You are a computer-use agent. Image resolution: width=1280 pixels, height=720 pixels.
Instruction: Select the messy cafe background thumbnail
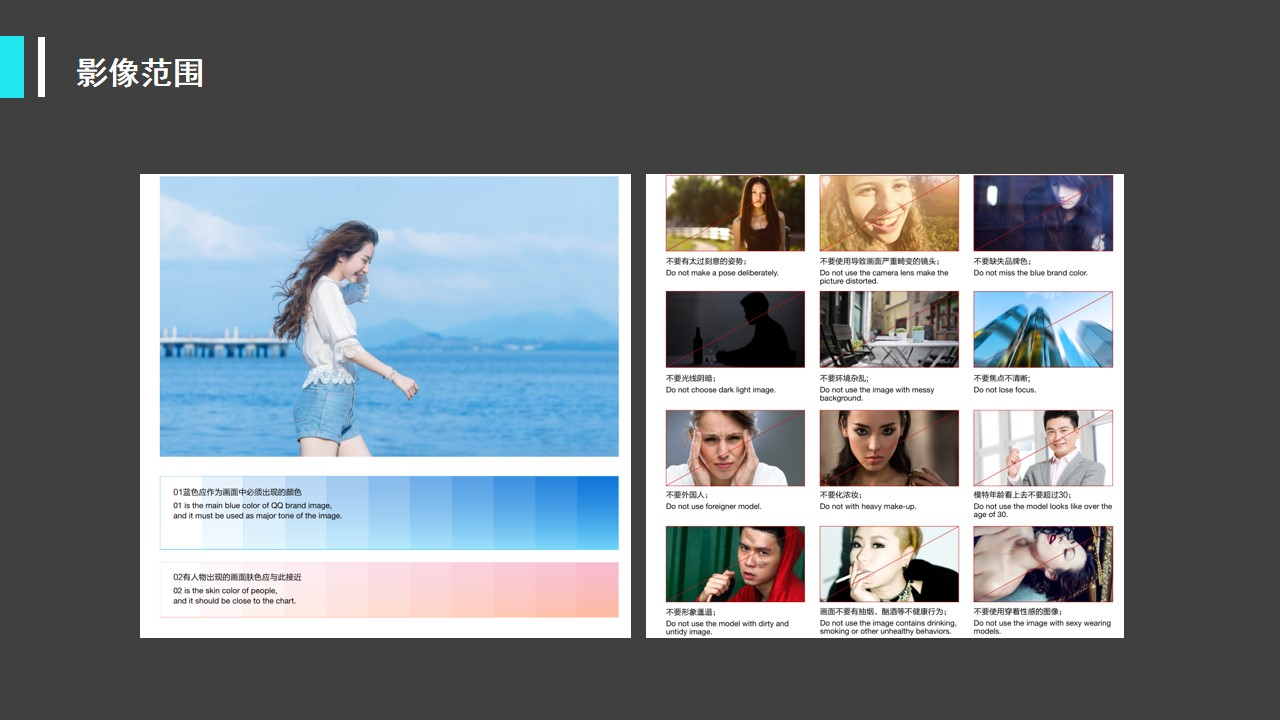[x=889, y=329]
